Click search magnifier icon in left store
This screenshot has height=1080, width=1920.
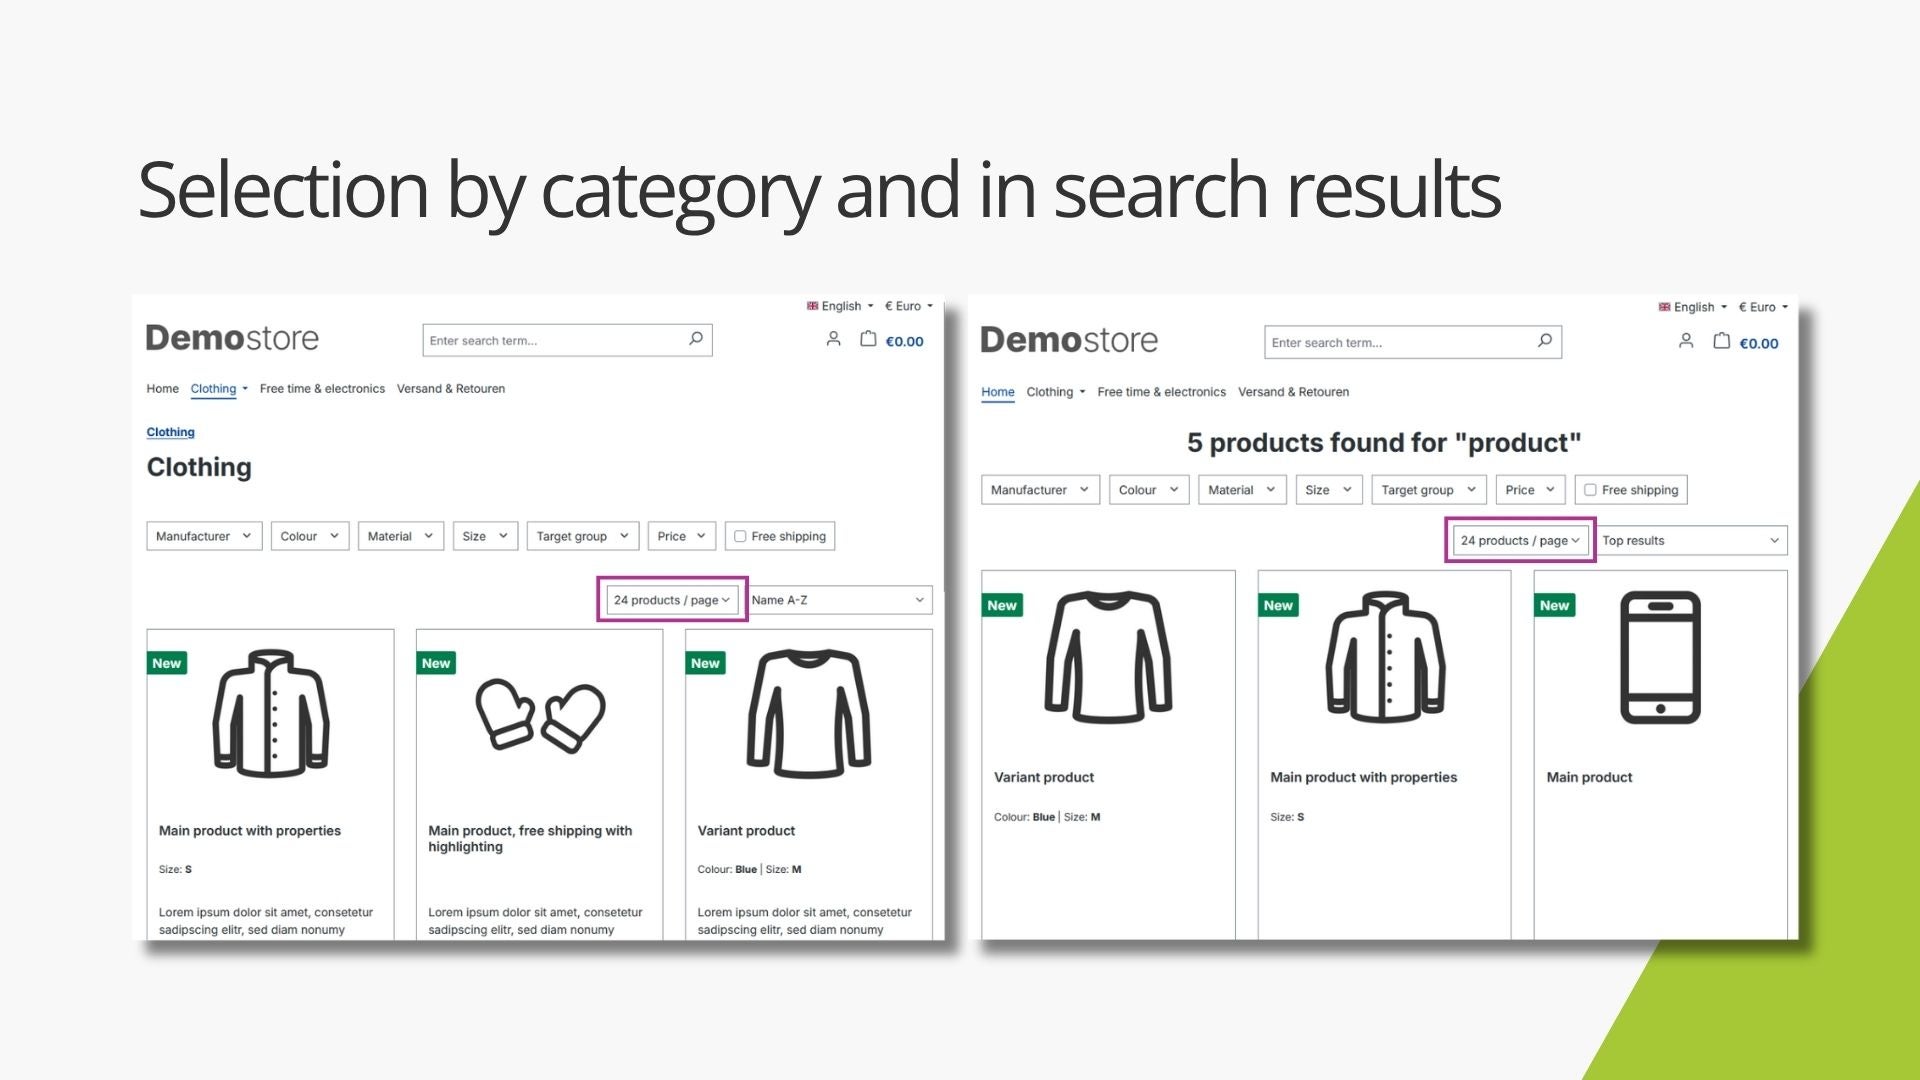696,339
